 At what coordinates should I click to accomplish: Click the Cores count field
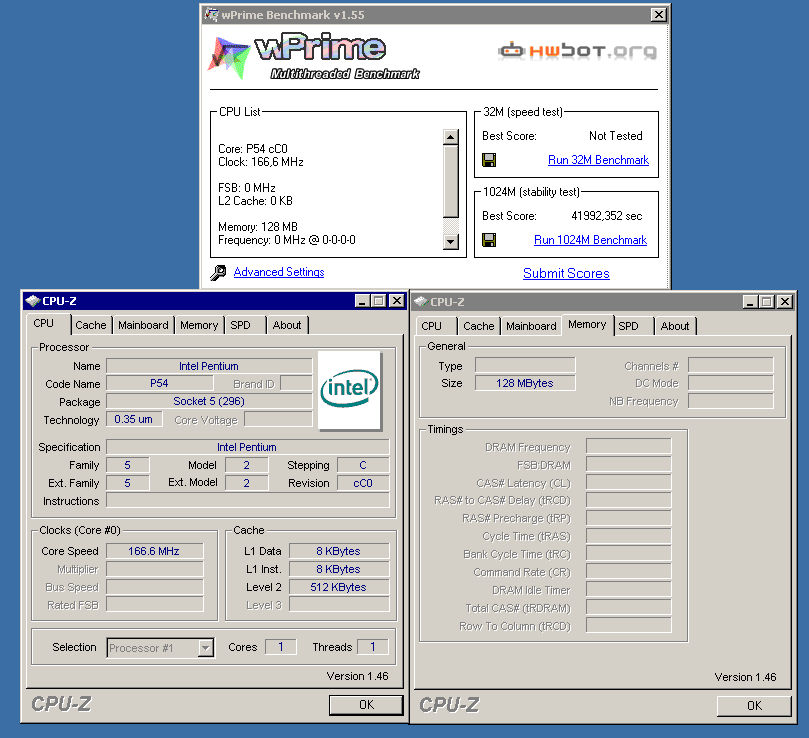click(281, 647)
